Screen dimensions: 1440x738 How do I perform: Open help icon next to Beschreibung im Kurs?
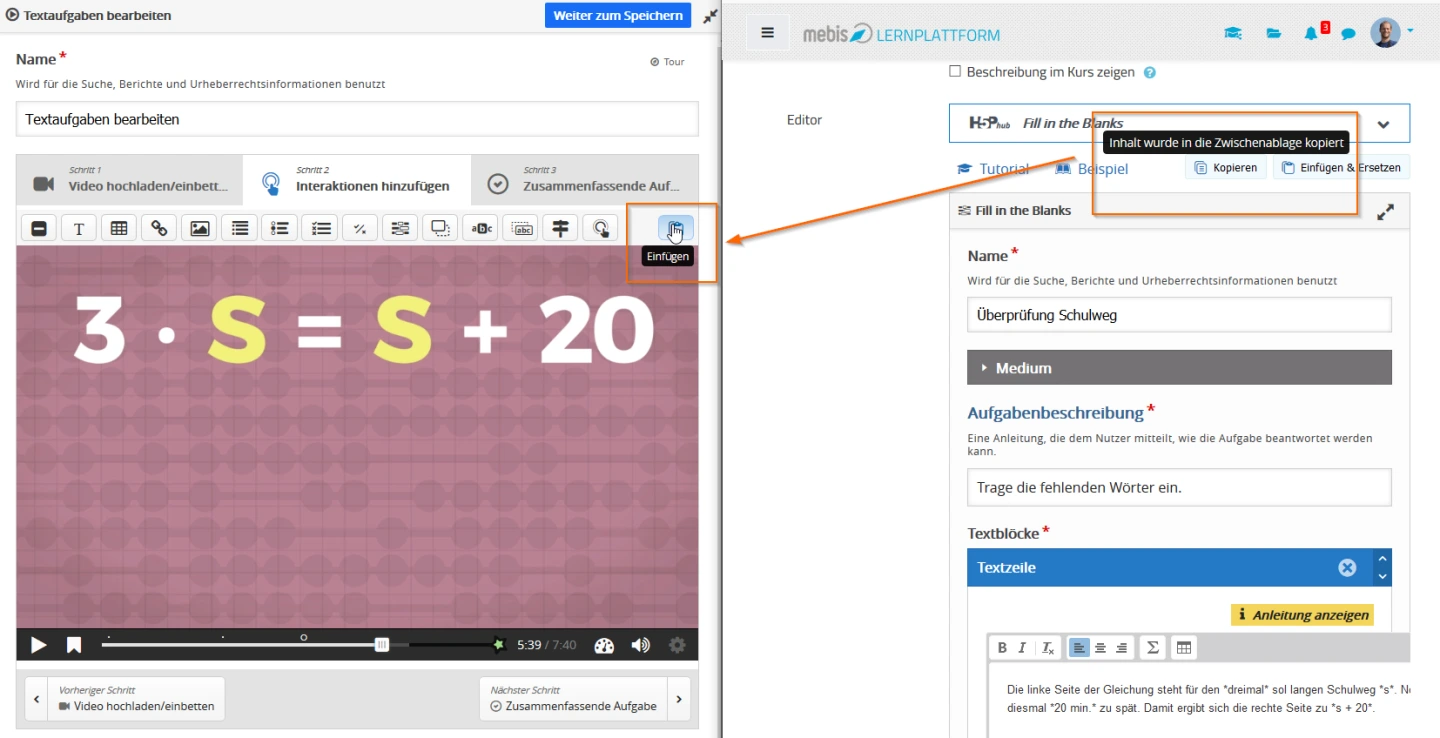(x=1150, y=72)
